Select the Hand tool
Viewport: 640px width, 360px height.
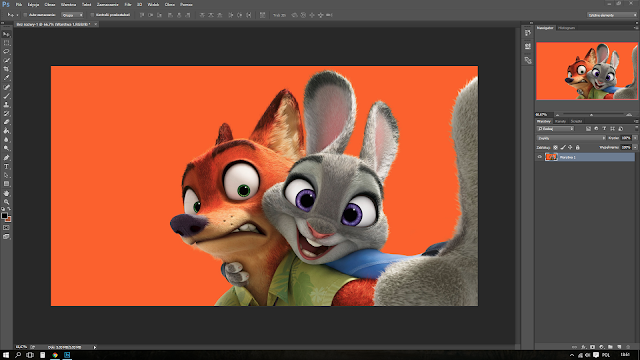click(x=6, y=193)
